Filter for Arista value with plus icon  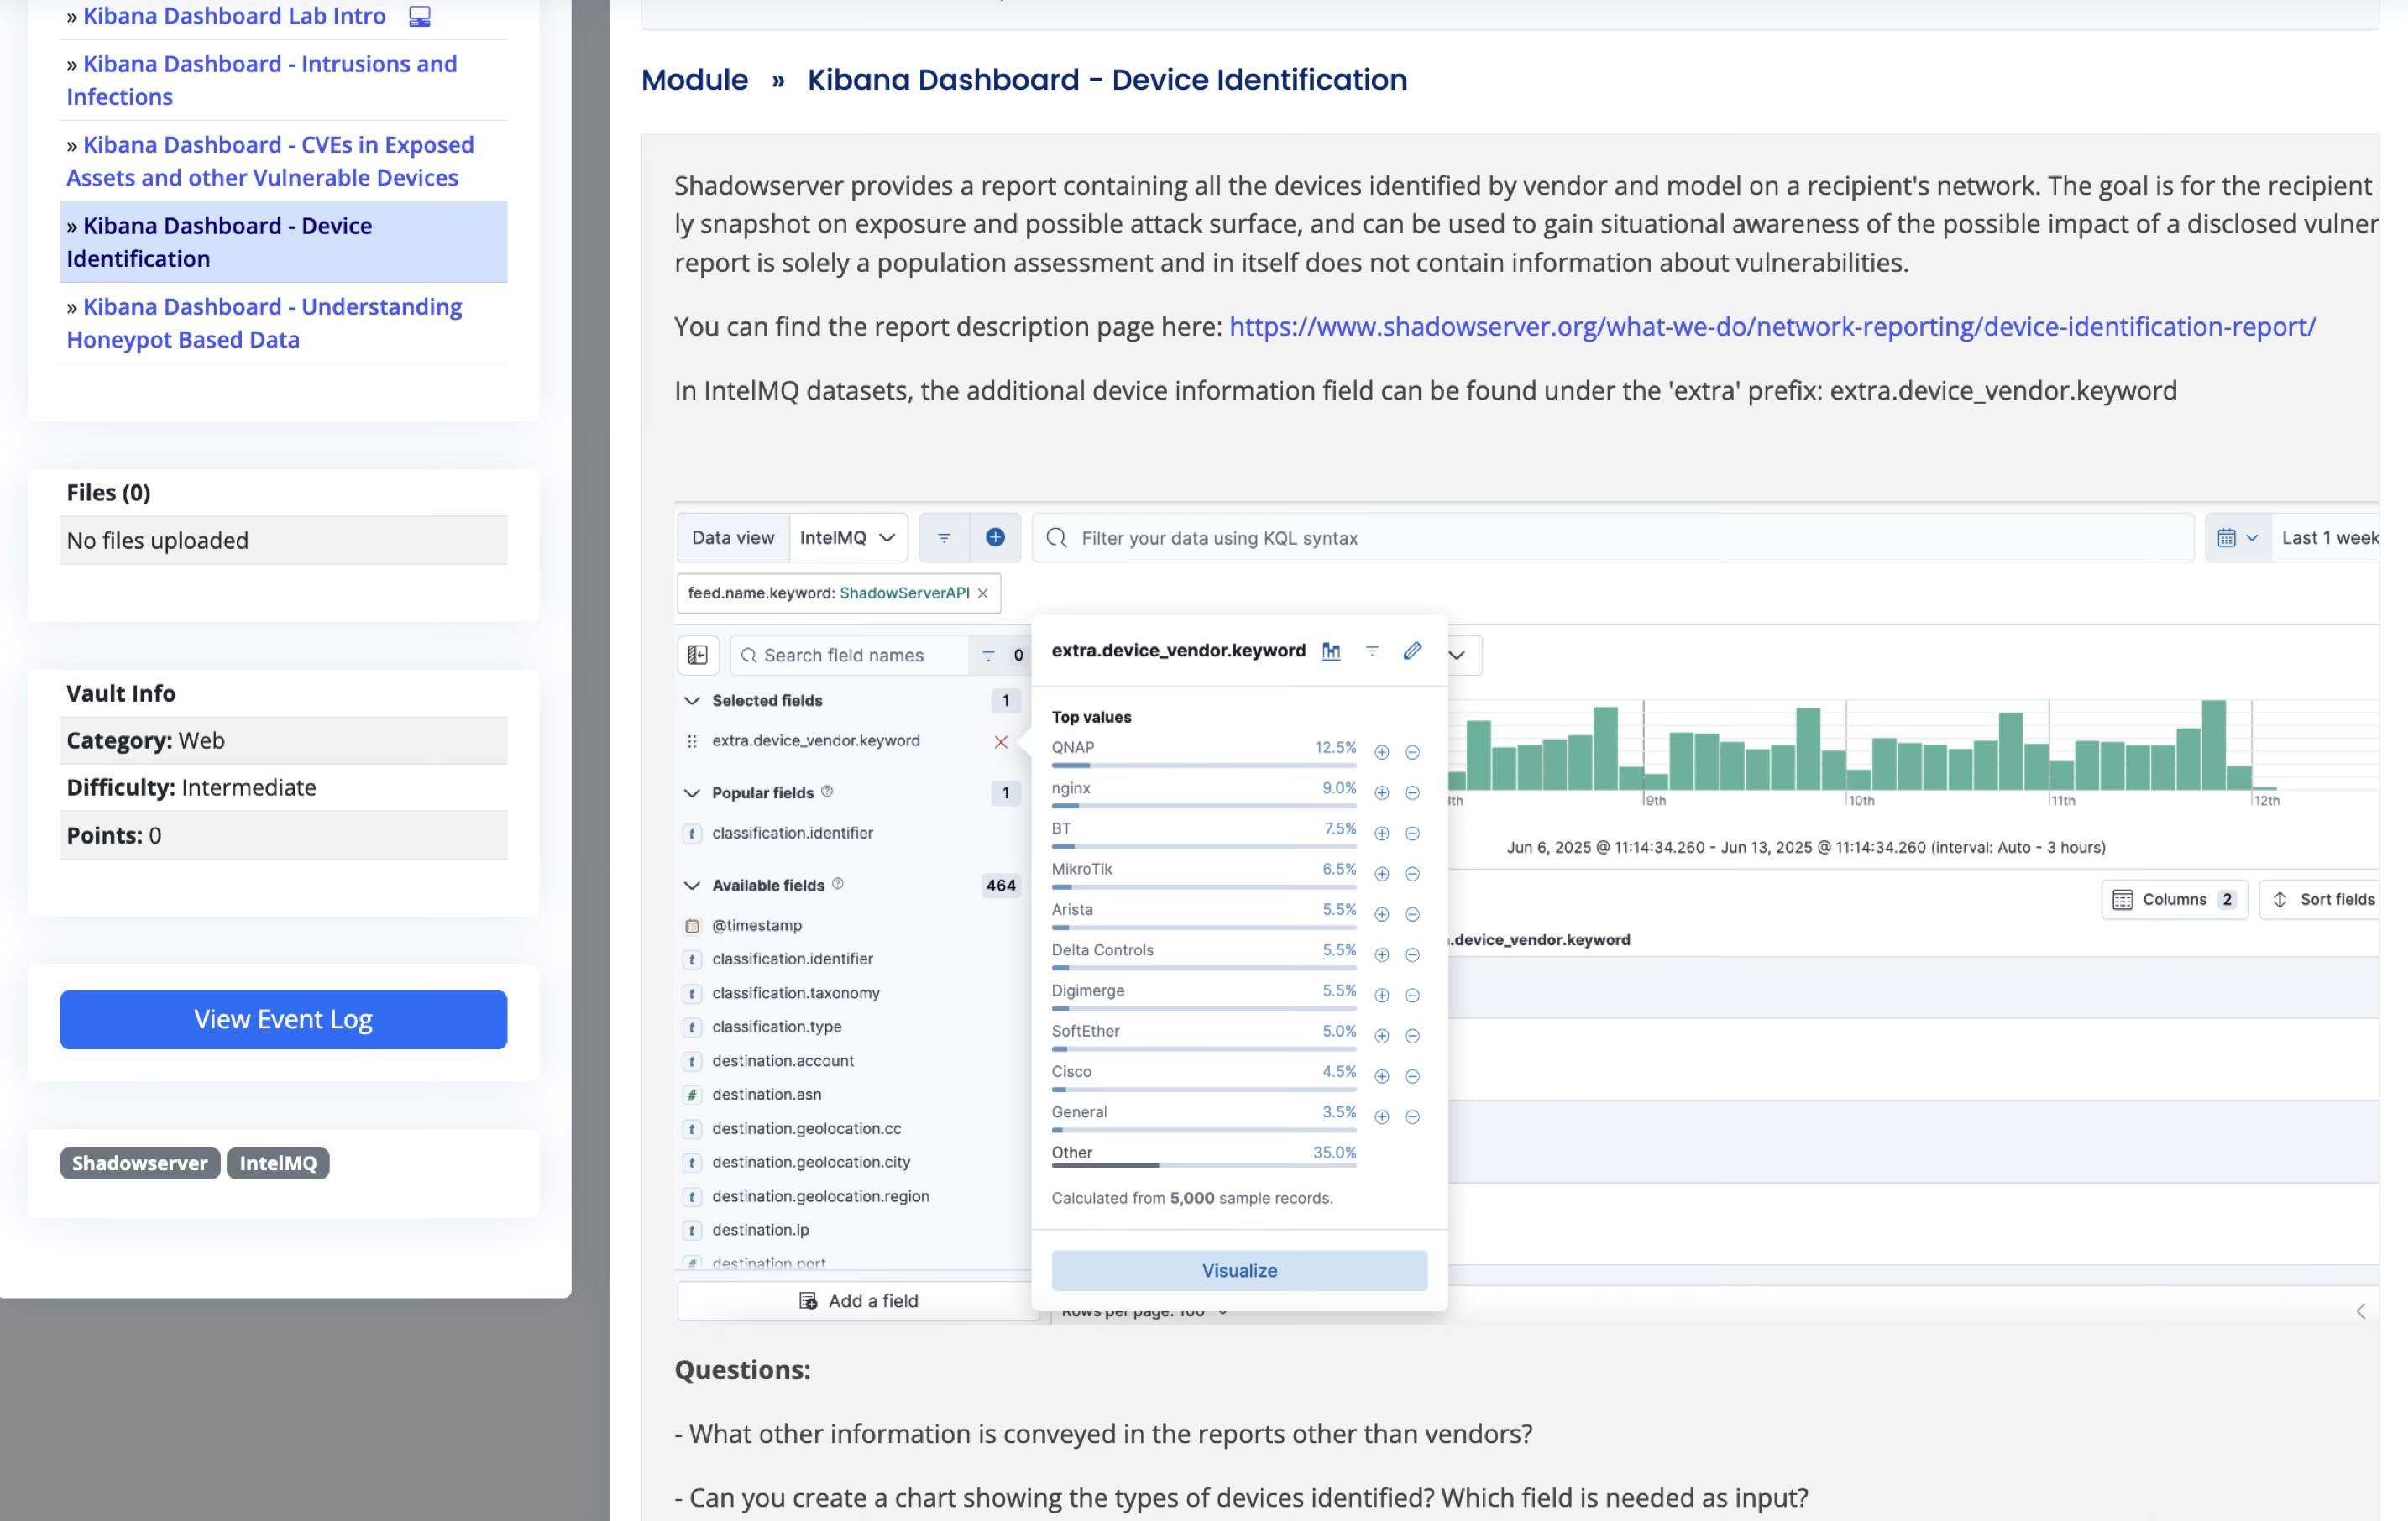[x=1381, y=914]
